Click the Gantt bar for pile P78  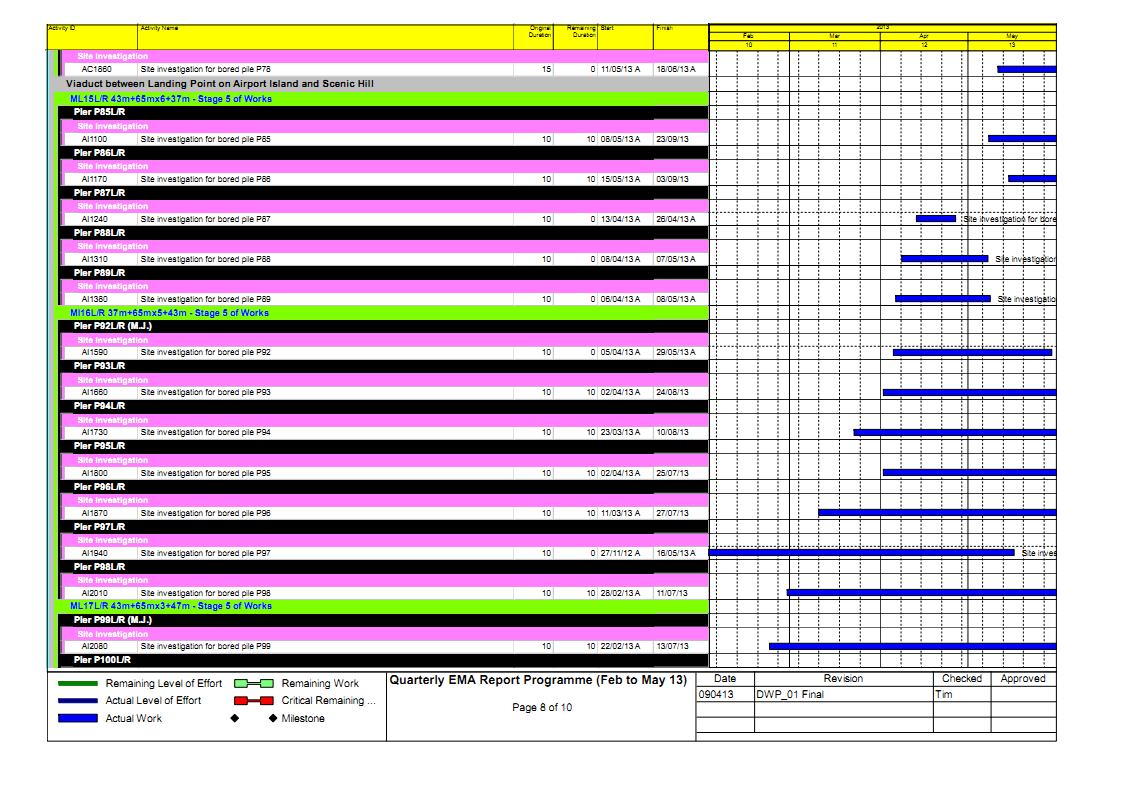click(1026, 69)
